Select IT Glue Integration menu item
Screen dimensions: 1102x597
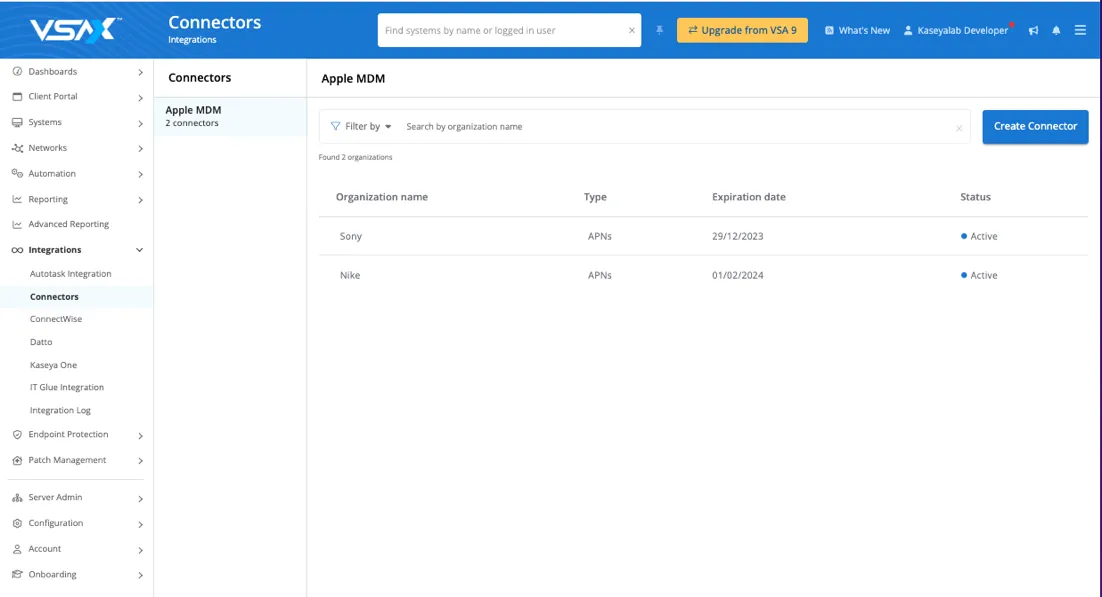[66, 387]
